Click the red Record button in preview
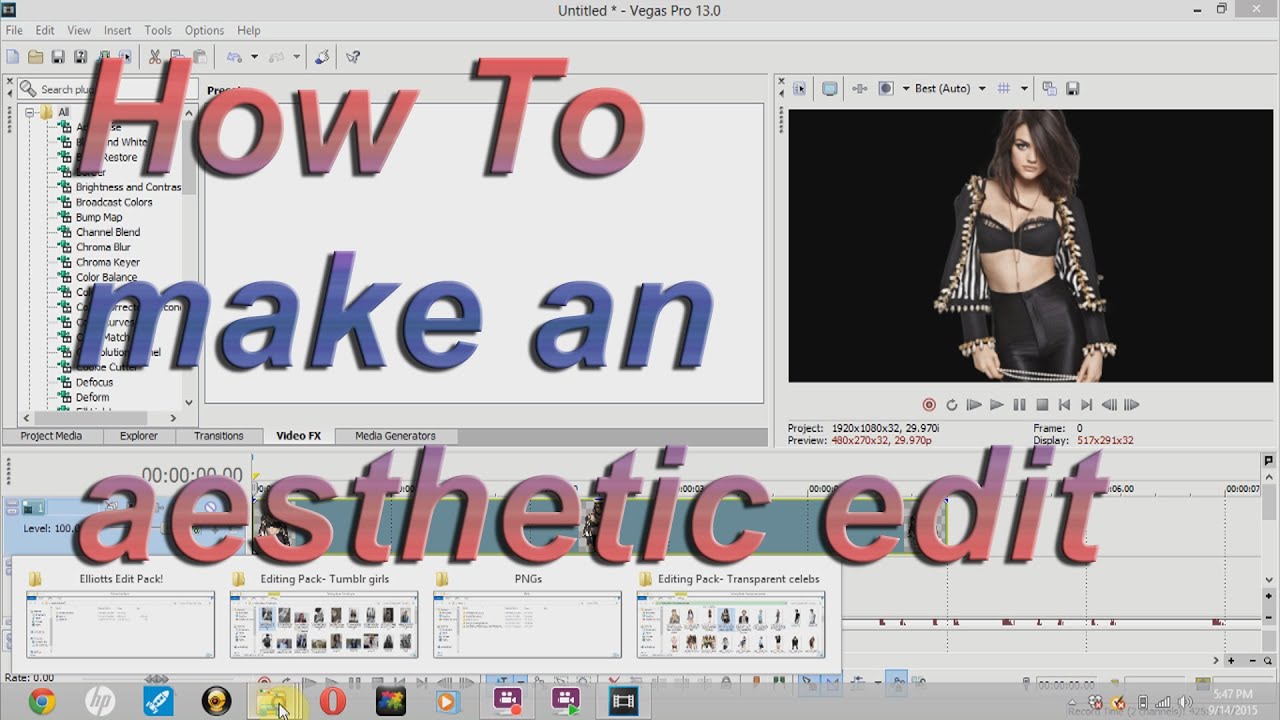The width and height of the screenshot is (1280, 720). coord(929,405)
